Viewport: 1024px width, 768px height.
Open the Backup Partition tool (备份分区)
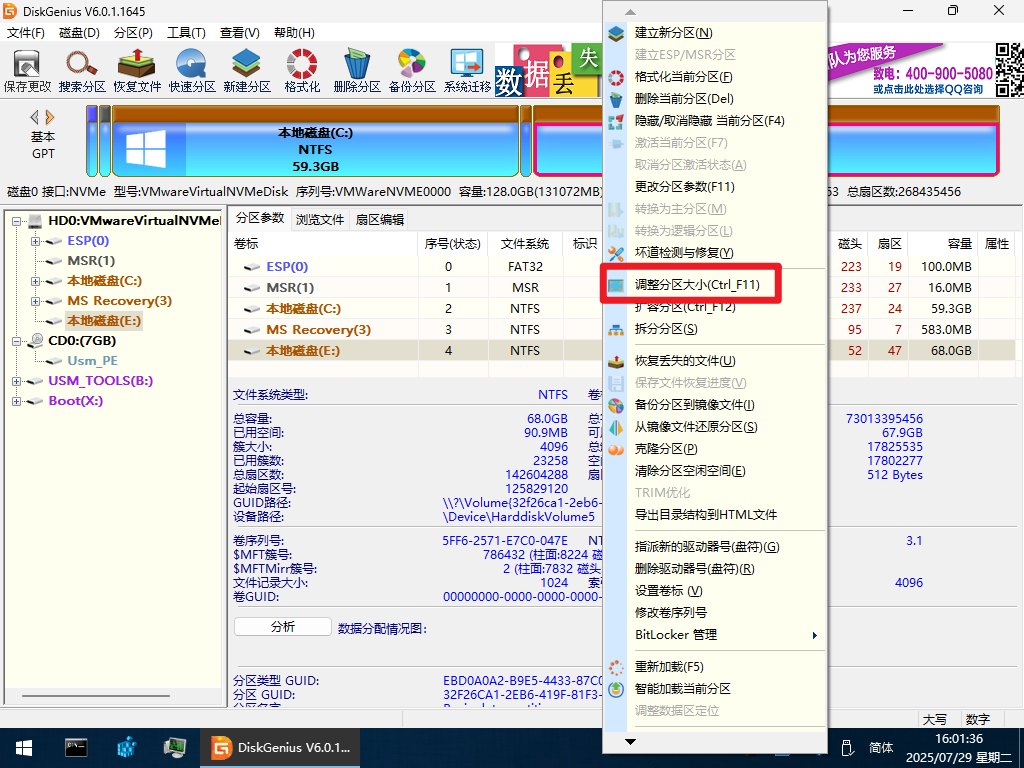pyautogui.click(x=412, y=70)
